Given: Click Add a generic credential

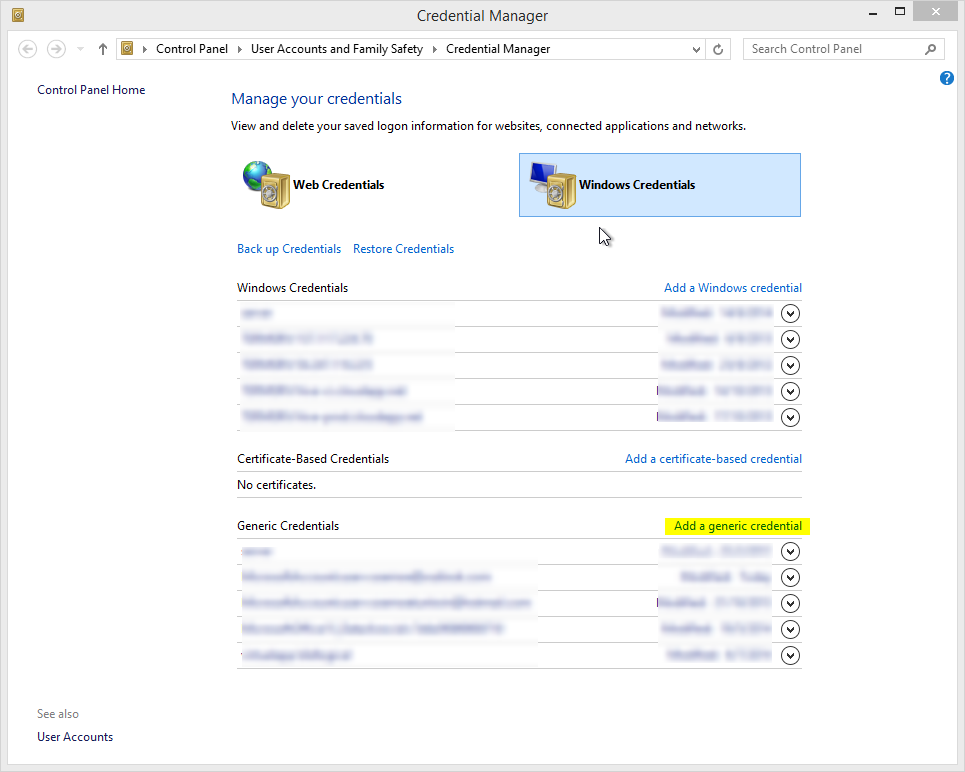Looking at the screenshot, I should (x=737, y=526).
